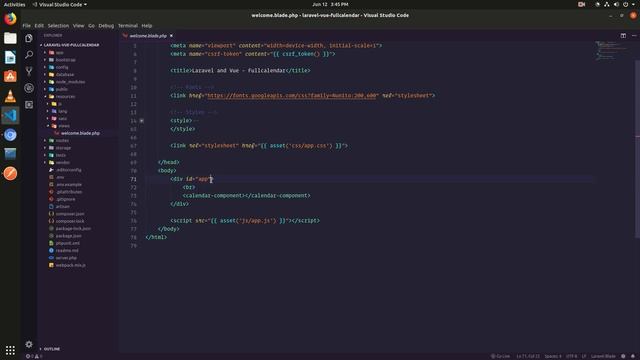The width and height of the screenshot is (640, 360).
Task: Collapse the resources folder
Action: (65, 97)
